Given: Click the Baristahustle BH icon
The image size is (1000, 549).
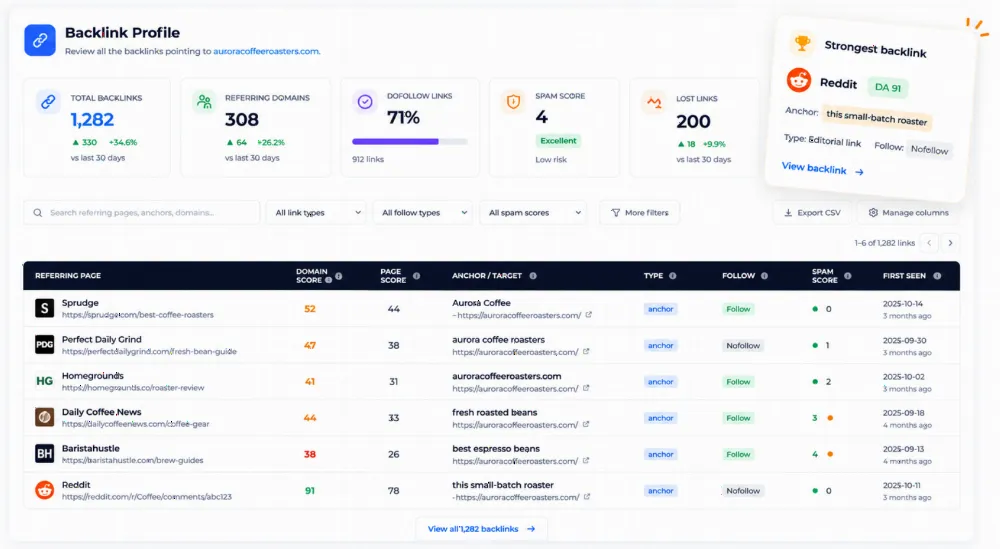Looking at the screenshot, I should [x=44, y=454].
